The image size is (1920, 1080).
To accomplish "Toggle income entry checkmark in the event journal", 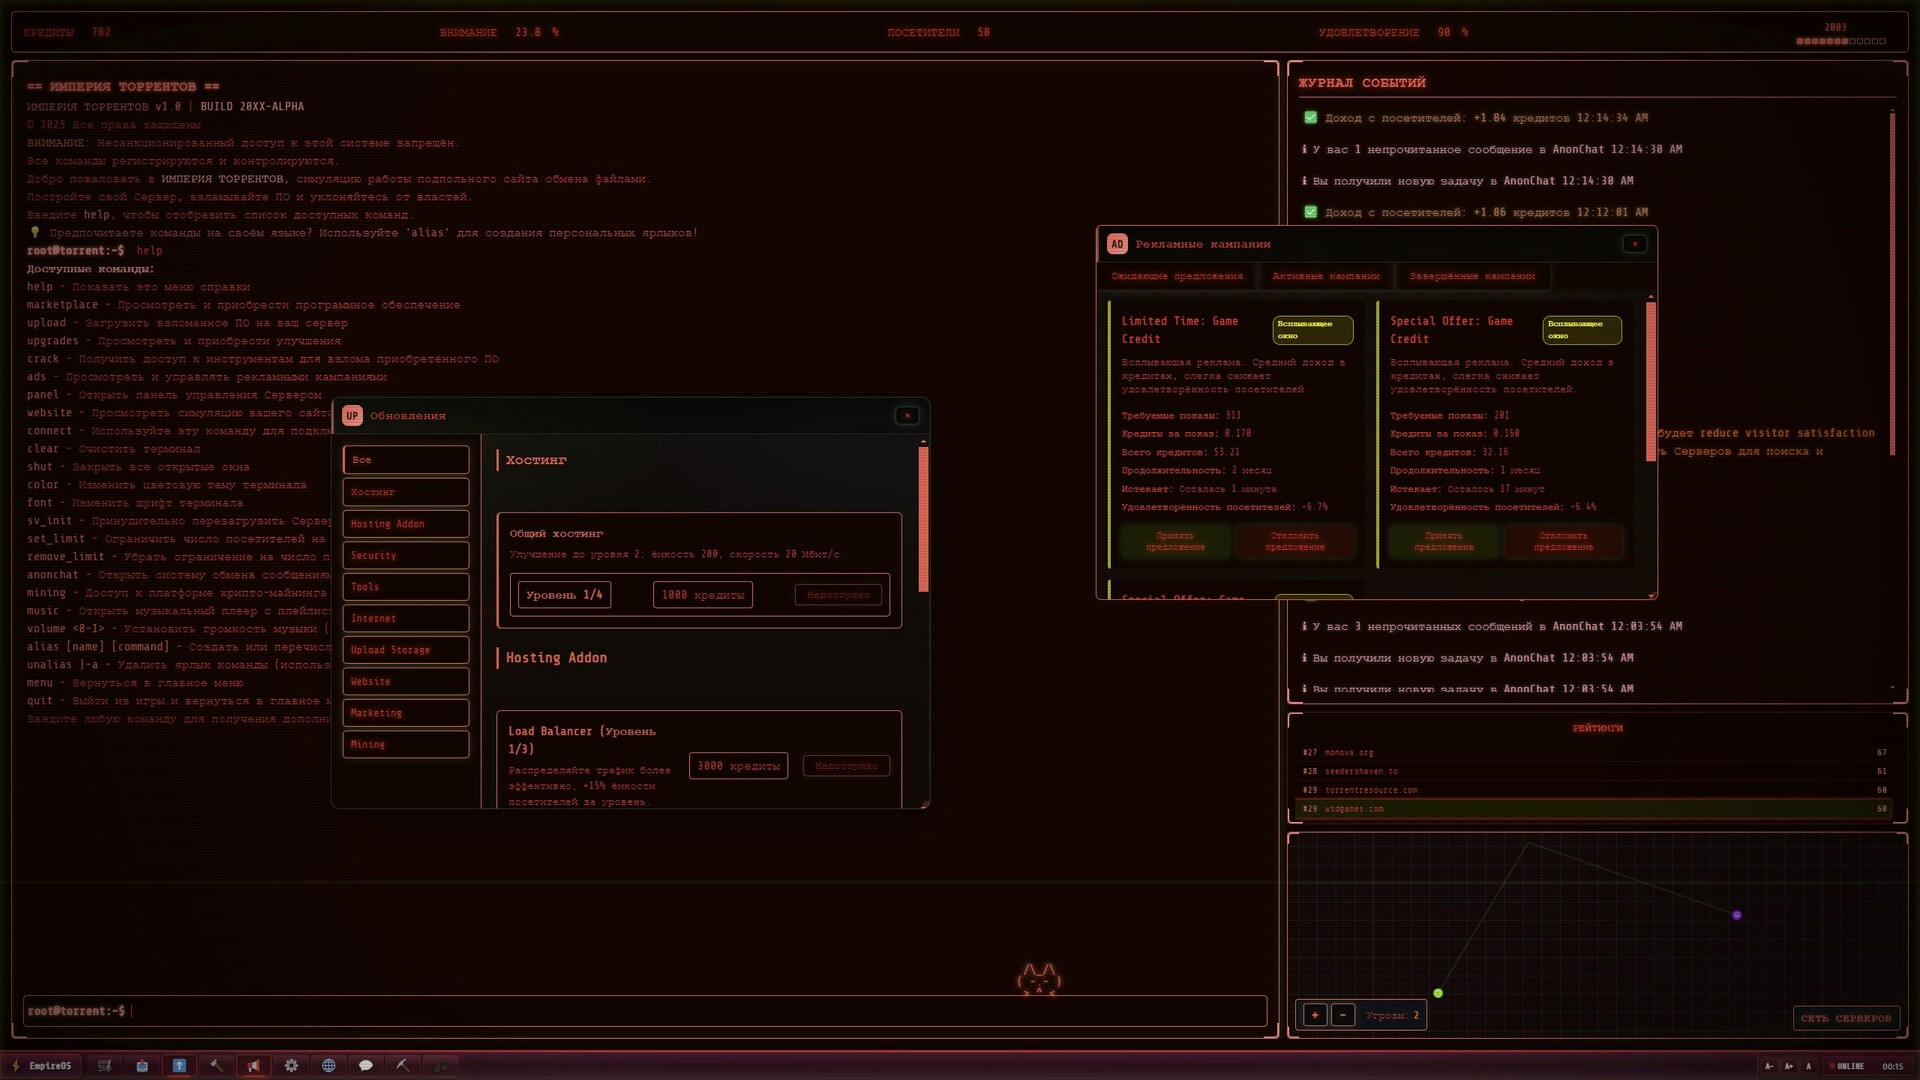I will (1310, 117).
